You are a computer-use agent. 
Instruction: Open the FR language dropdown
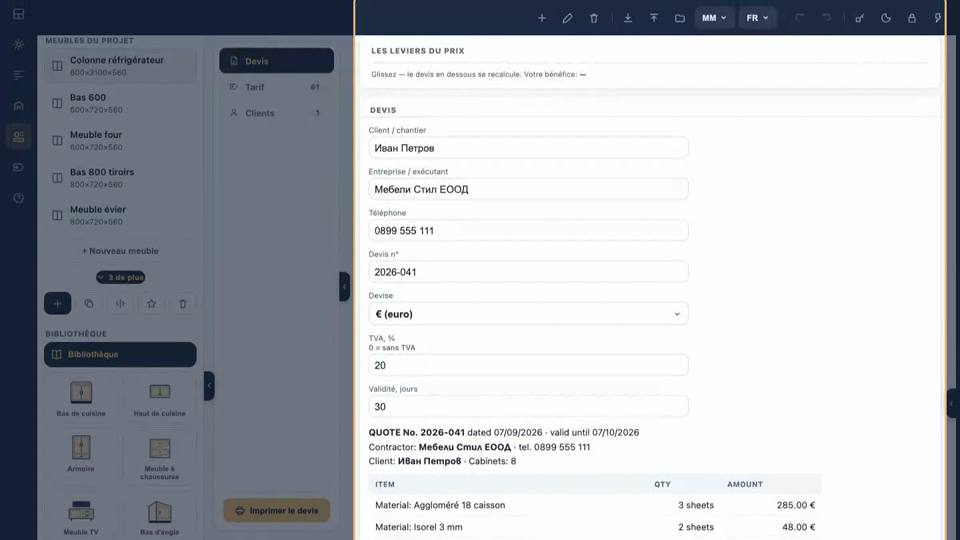[757, 18]
